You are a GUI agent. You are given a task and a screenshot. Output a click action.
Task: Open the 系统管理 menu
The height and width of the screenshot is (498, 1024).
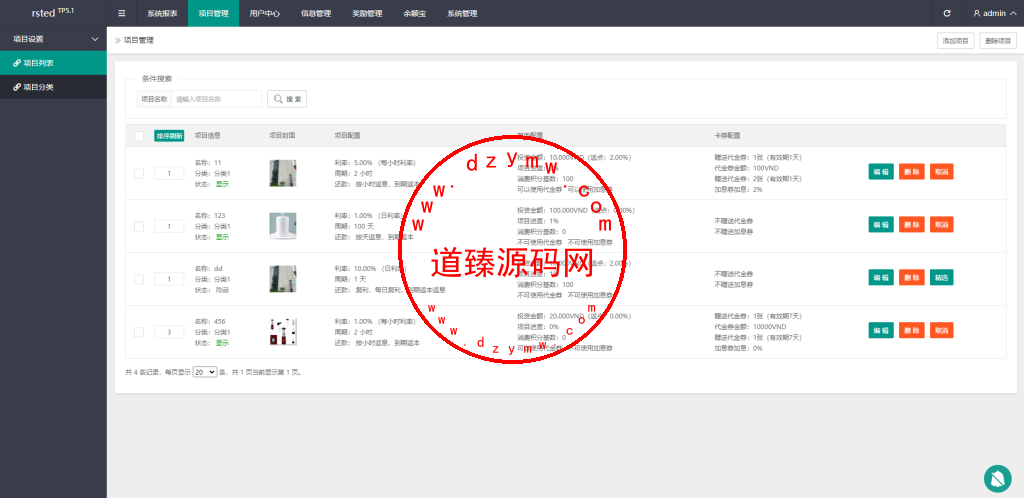click(462, 13)
